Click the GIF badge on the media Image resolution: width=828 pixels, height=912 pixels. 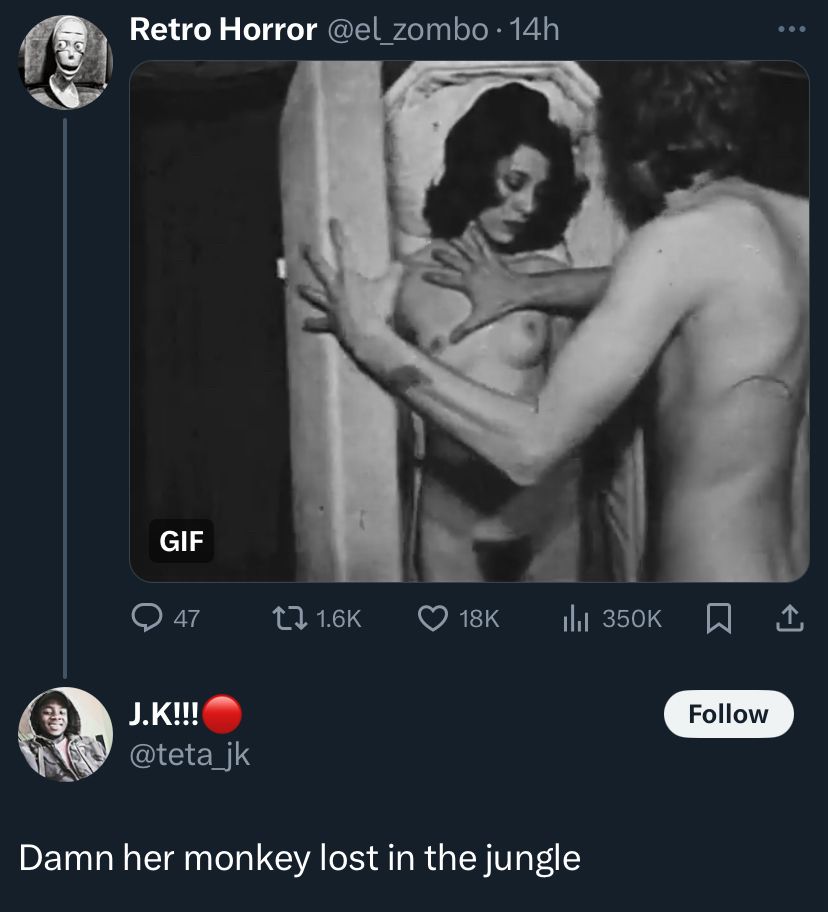click(x=181, y=542)
